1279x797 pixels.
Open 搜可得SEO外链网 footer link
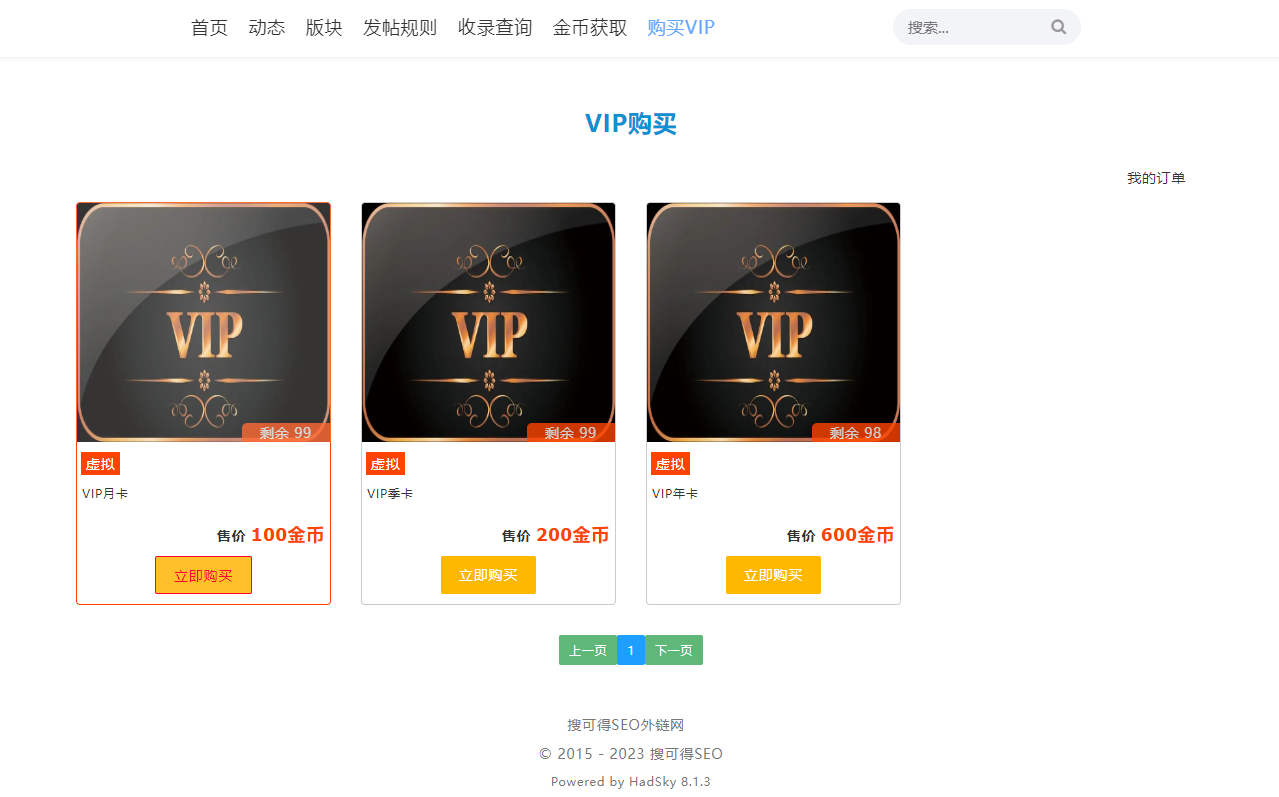coord(626,725)
